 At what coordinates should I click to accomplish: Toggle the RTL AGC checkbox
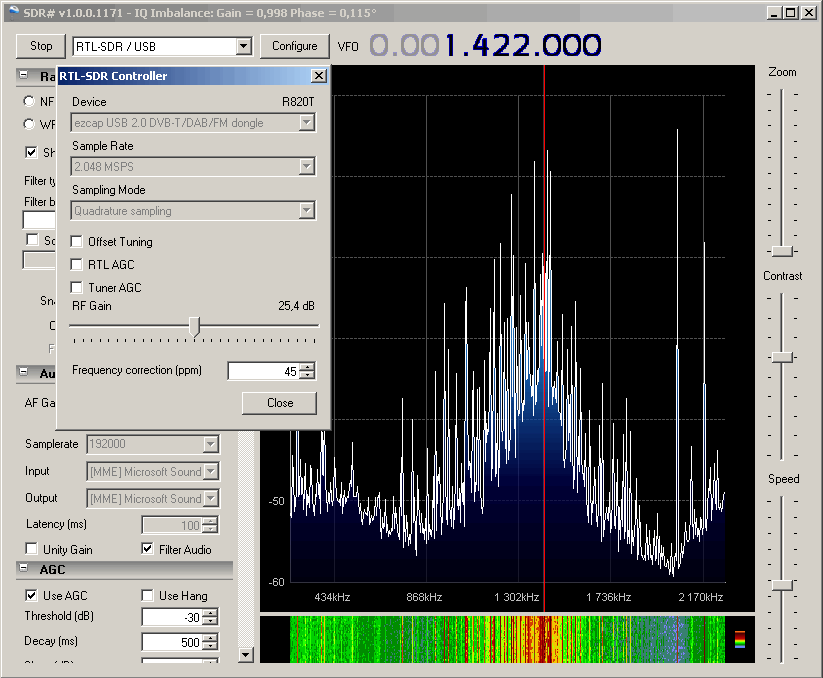(x=78, y=265)
